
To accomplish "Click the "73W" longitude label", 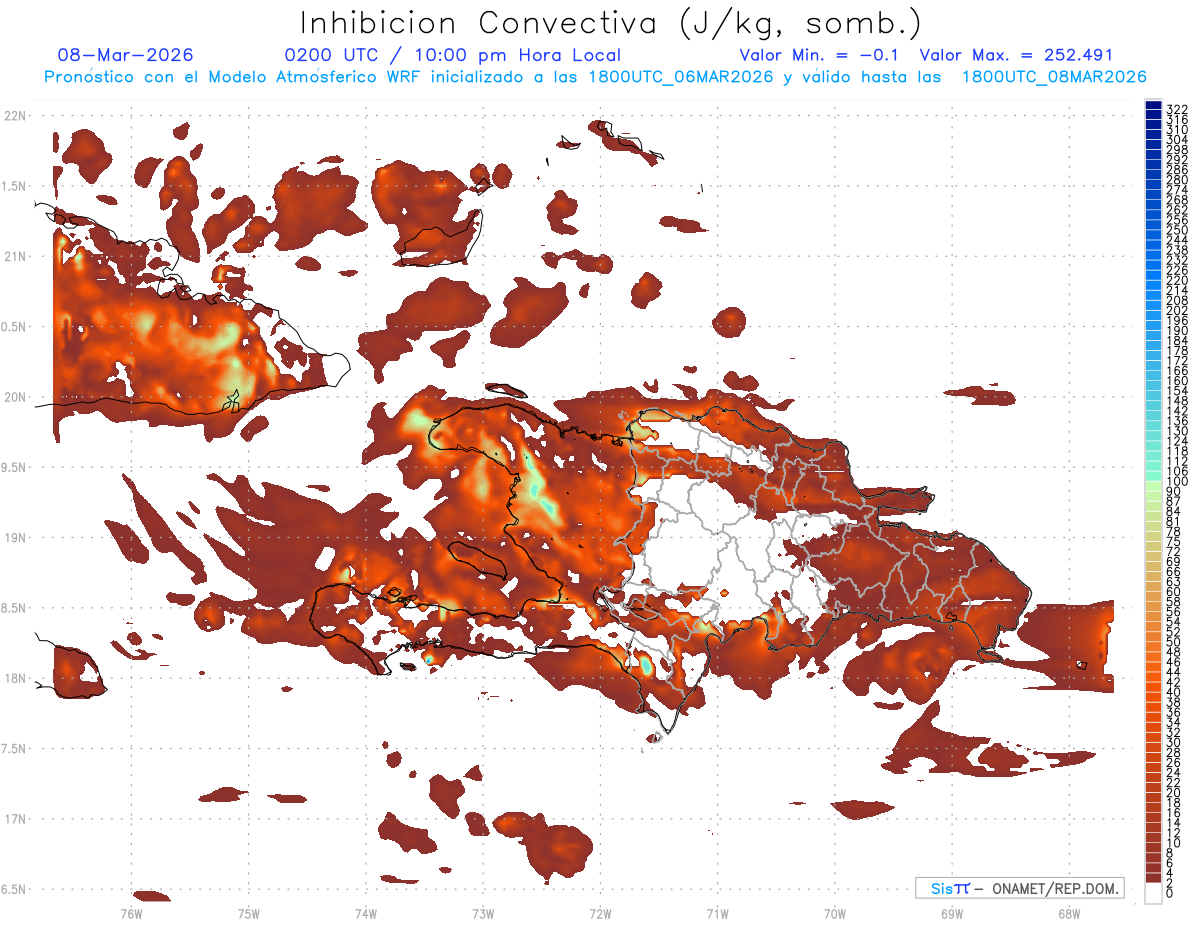I will pos(483,912).
